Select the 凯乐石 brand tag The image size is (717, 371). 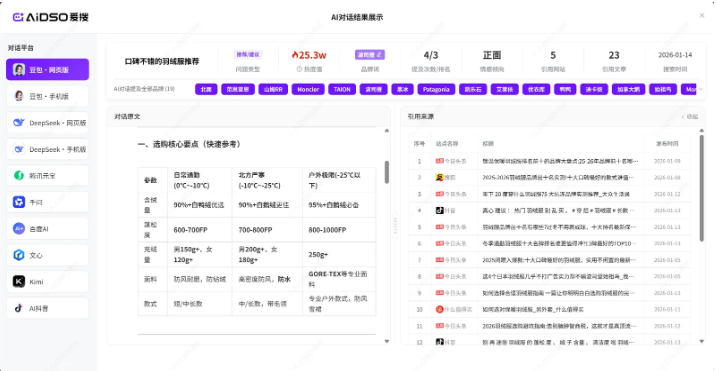[473, 89]
